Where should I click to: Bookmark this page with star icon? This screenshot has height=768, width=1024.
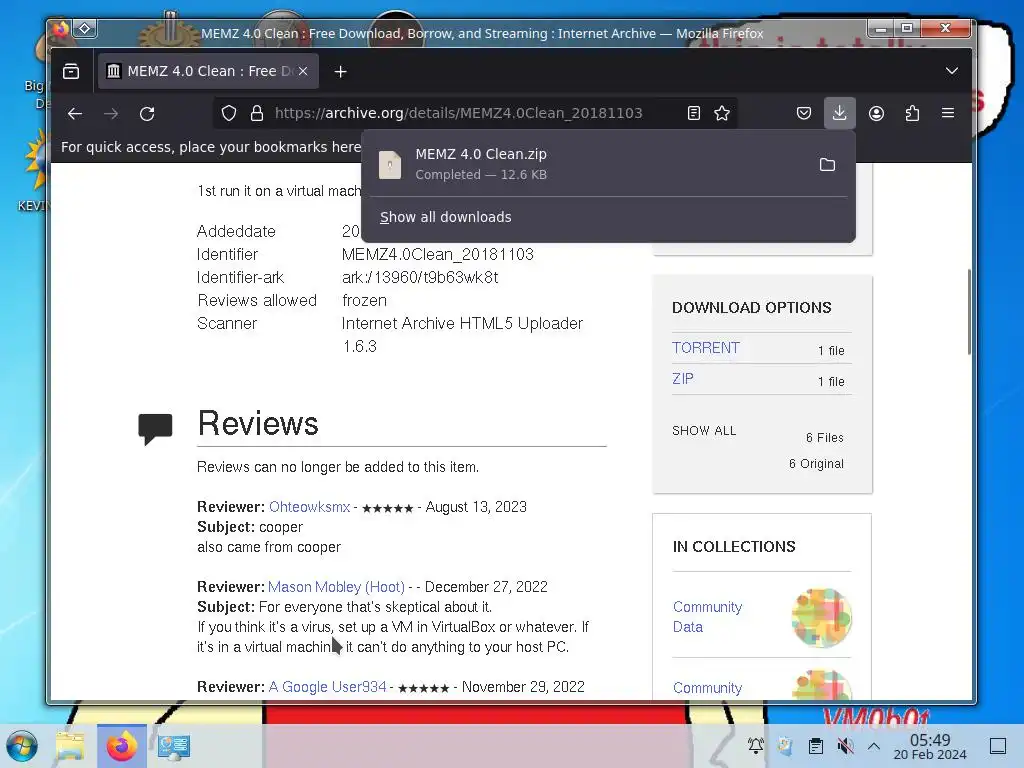722,113
